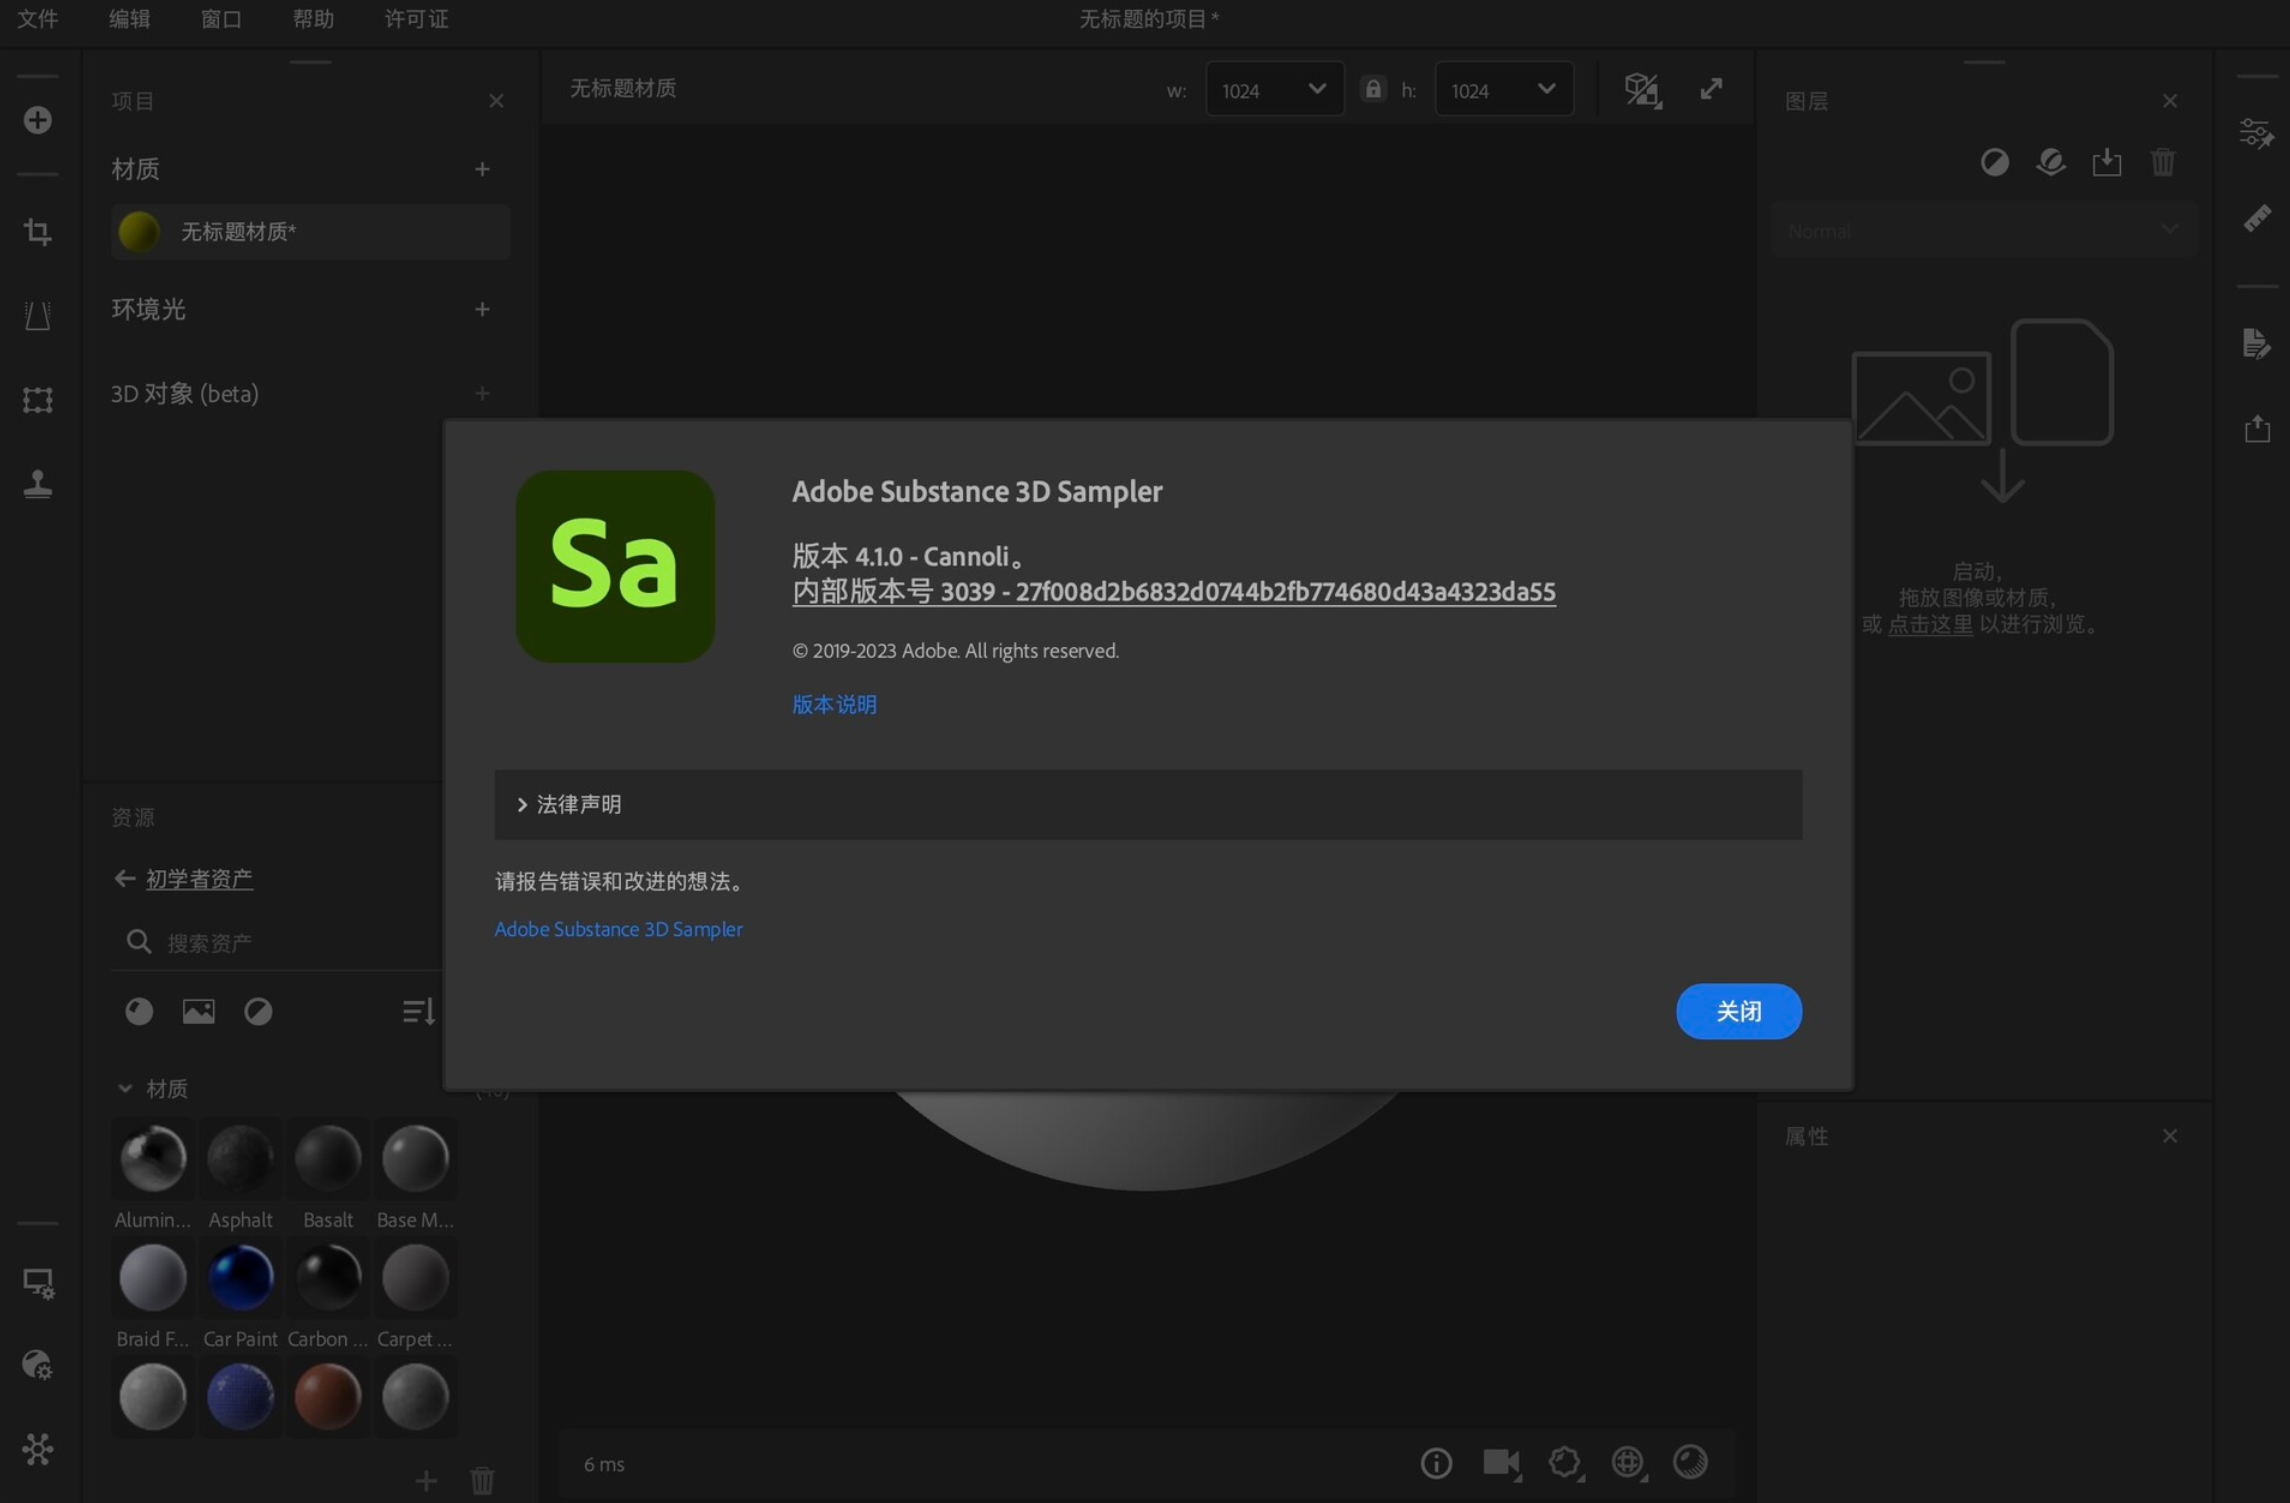Image resolution: width=2290 pixels, height=1503 pixels.
Task: Close the 图层 layers panel
Action: [x=2170, y=101]
